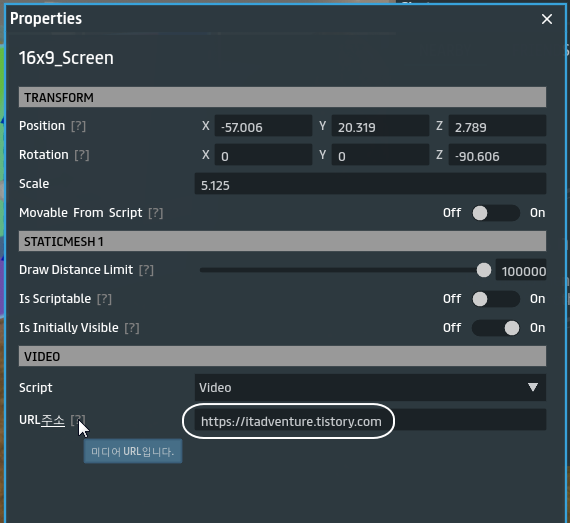Open the Is Initially Visible help icon
Viewport: 570px width, 523px height.
pos(132,328)
